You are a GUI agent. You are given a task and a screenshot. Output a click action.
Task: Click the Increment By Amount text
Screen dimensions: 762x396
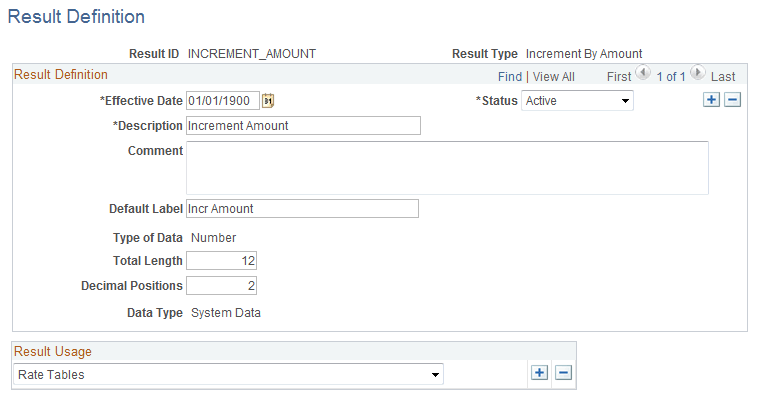point(584,53)
